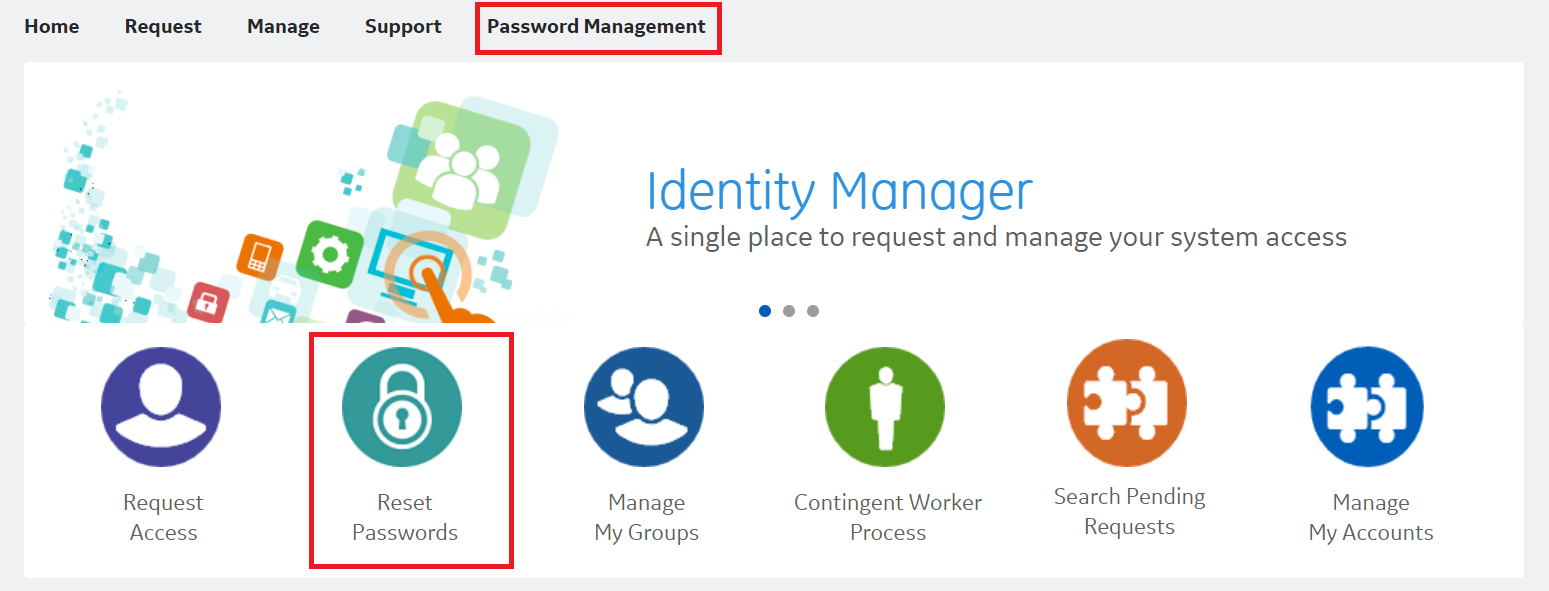Open the blue Manage My Accounts puzzle icon
The height and width of the screenshot is (591, 1549).
pos(1367,407)
